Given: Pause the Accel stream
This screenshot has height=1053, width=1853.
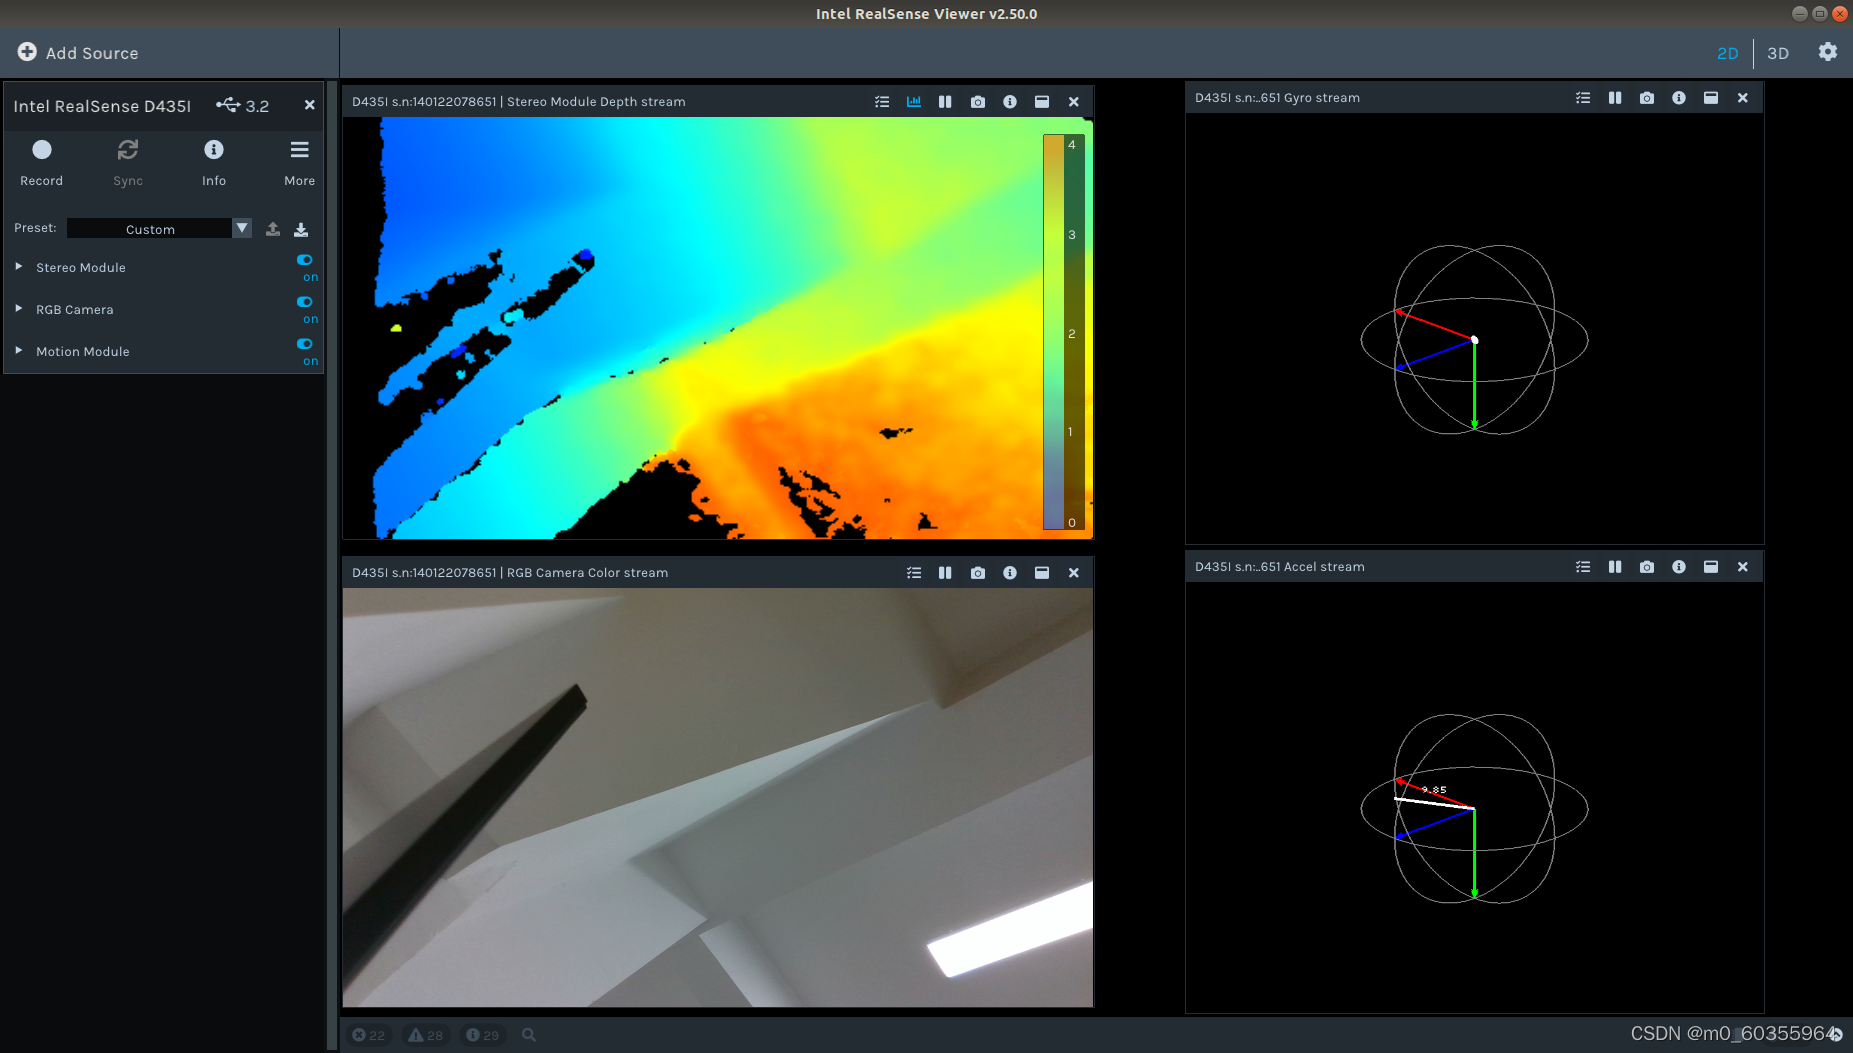Looking at the screenshot, I should click(x=1615, y=567).
